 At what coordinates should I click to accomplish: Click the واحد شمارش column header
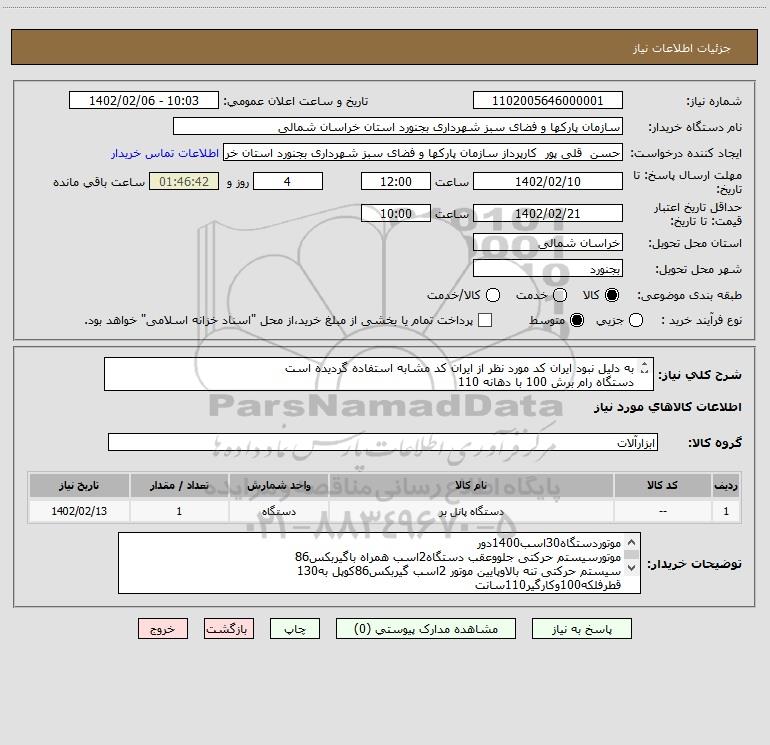click(278, 485)
